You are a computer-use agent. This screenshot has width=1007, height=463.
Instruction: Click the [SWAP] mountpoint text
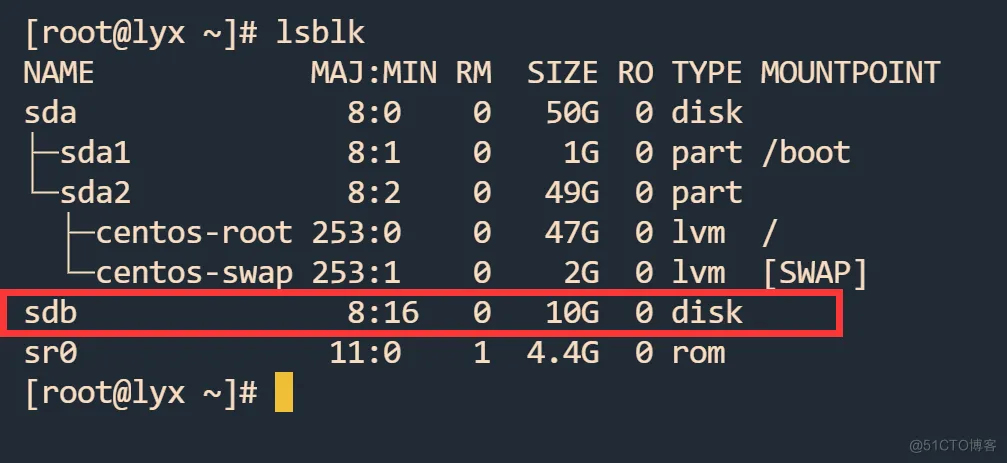tap(814, 273)
